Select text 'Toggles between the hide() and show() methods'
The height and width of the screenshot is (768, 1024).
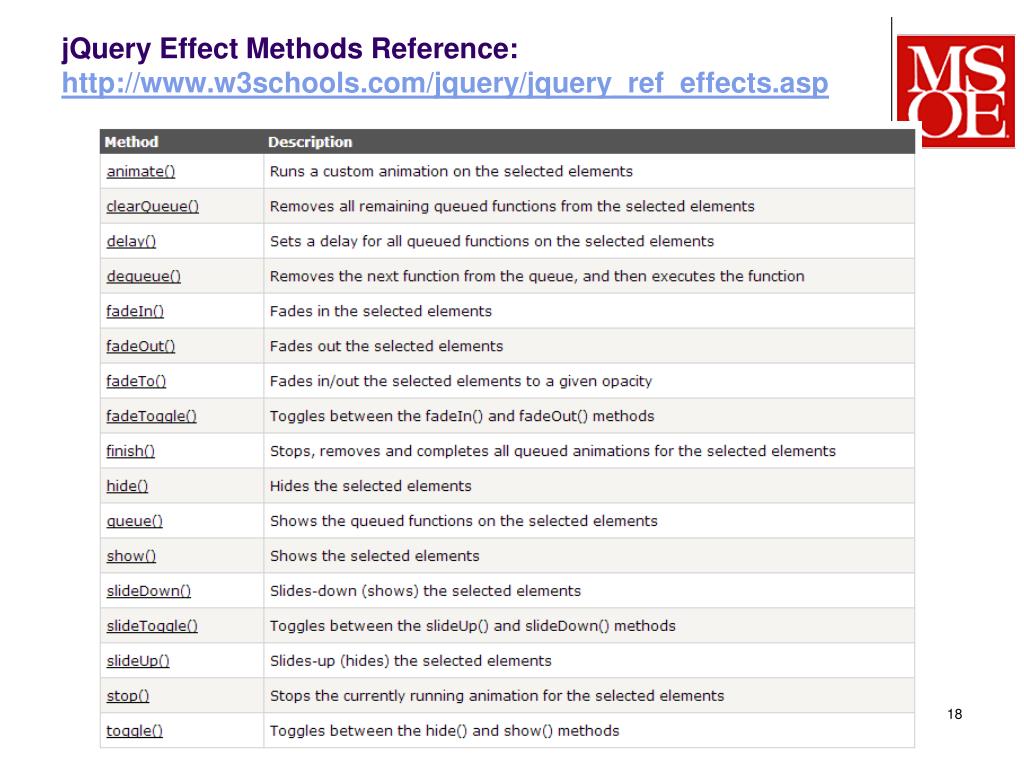coord(444,731)
